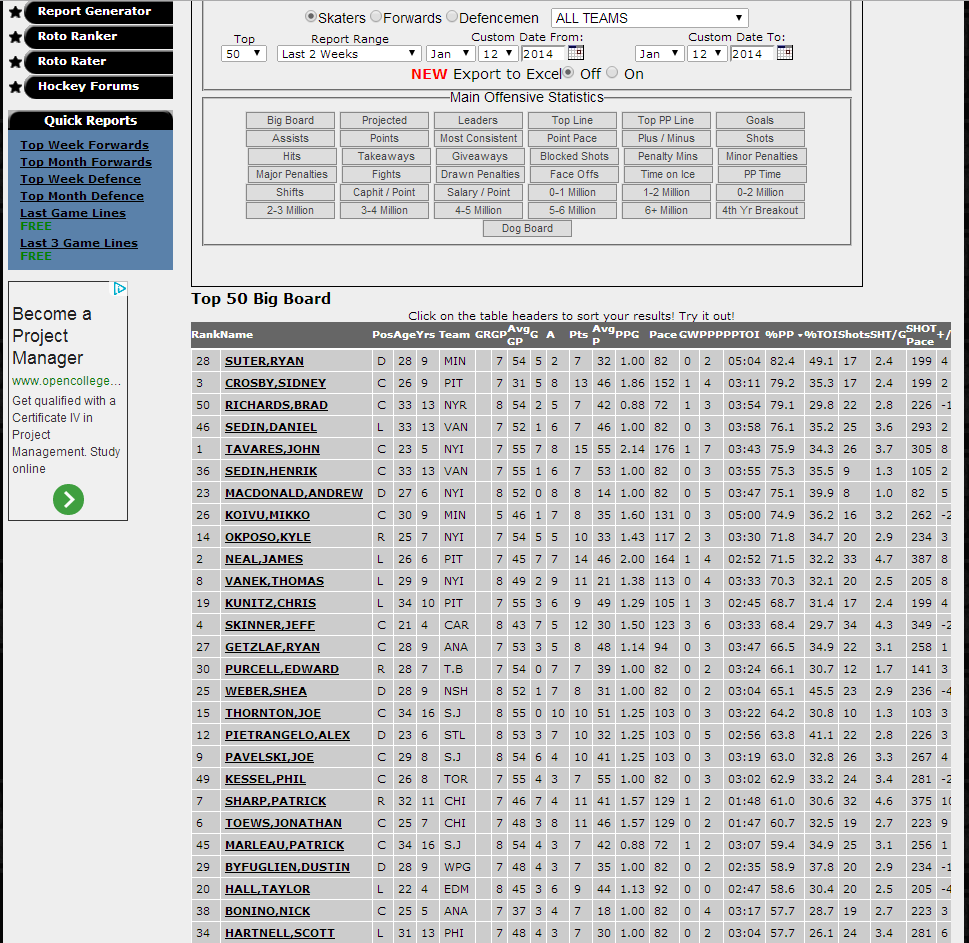Open player THORNTON,JOE
This screenshot has width=969, height=943.
coord(273,713)
